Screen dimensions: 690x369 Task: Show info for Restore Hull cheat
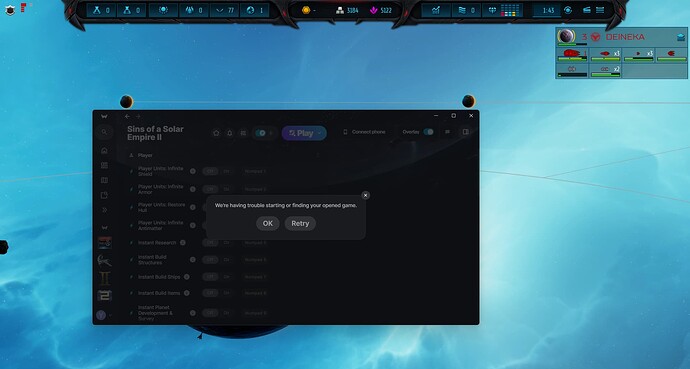193,207
